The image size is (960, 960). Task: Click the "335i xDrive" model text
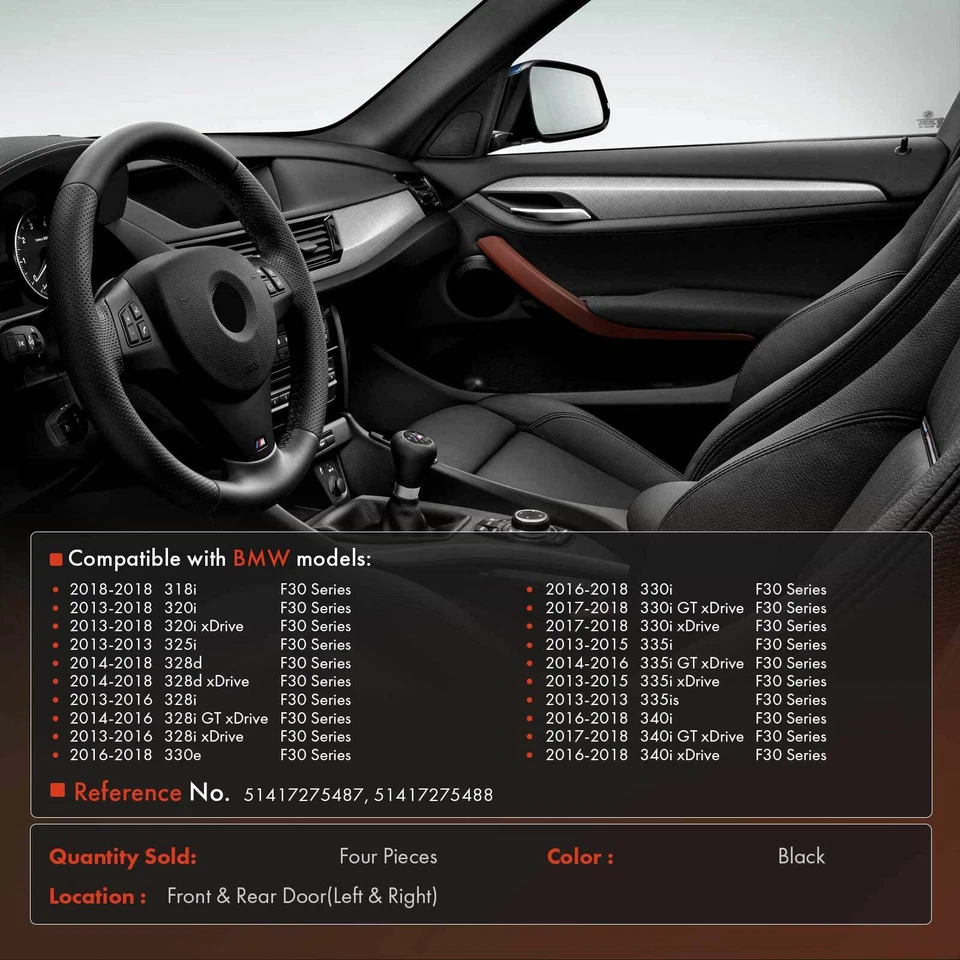pyautogui.click(x=680, y=681)
